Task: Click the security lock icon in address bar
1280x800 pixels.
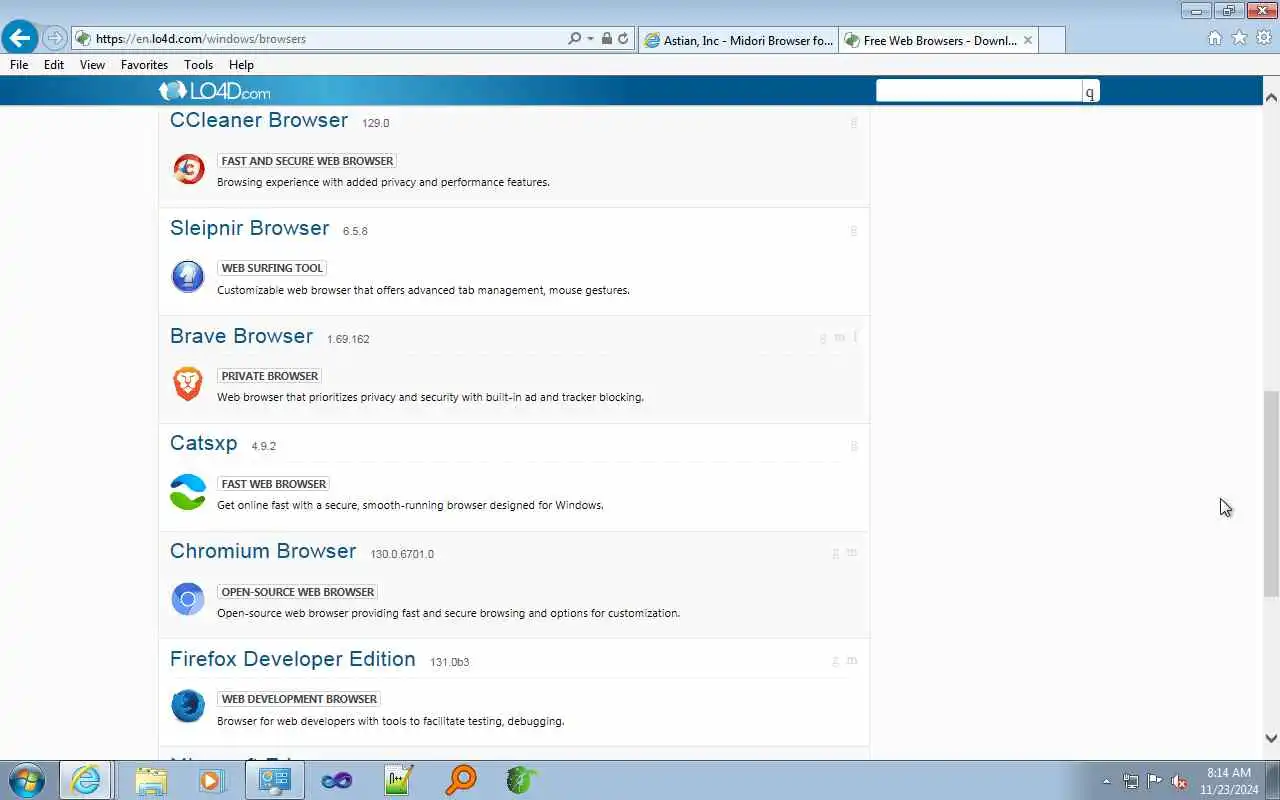Action: click(606, 39)
